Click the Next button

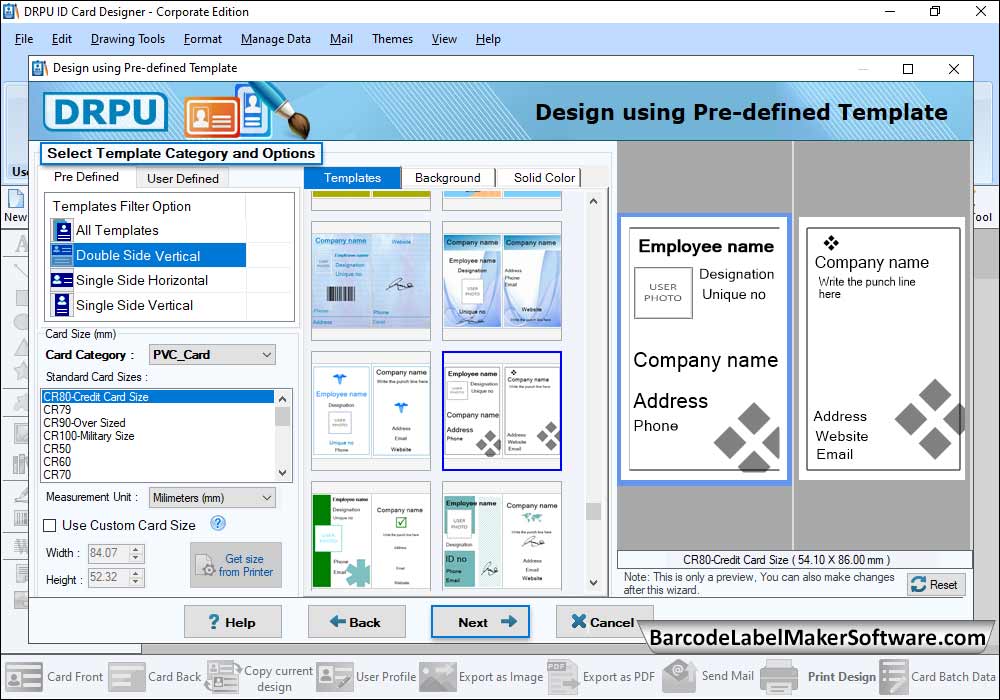(480, 622)
